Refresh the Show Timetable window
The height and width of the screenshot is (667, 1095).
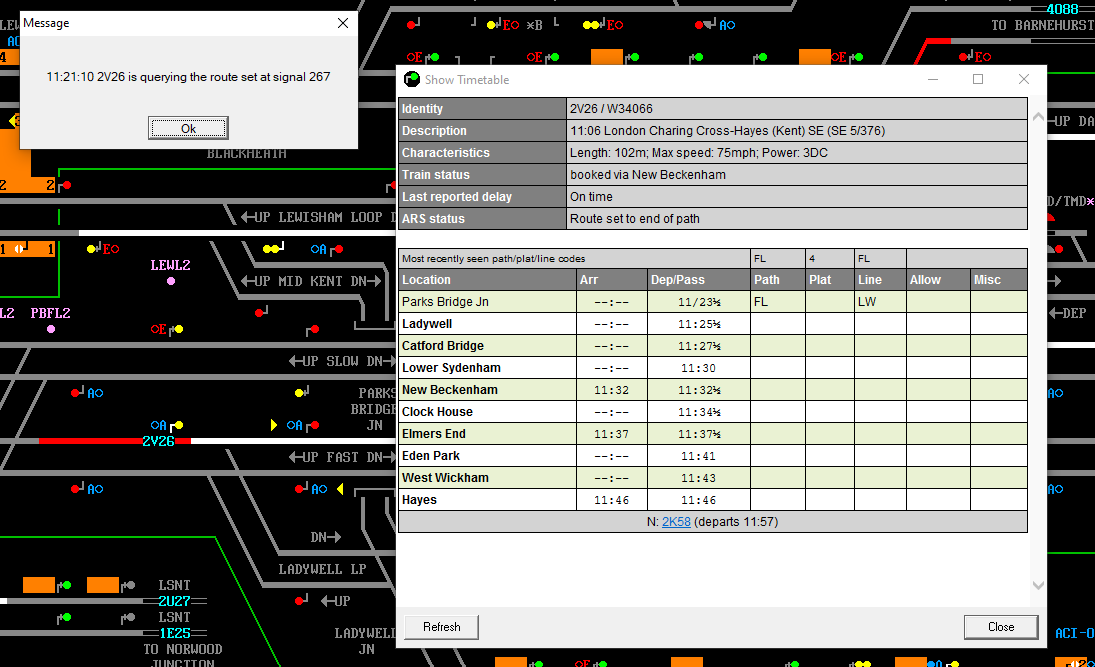pos(441,626)
